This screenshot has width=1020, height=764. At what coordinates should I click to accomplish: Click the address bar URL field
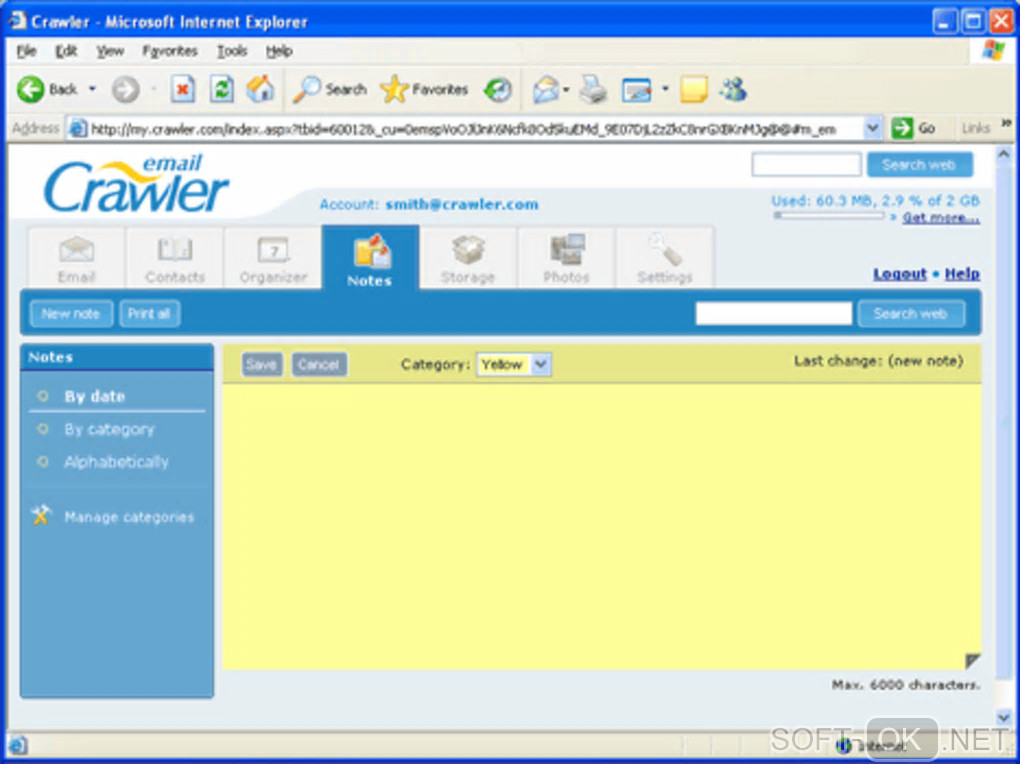tap(463, 129)
